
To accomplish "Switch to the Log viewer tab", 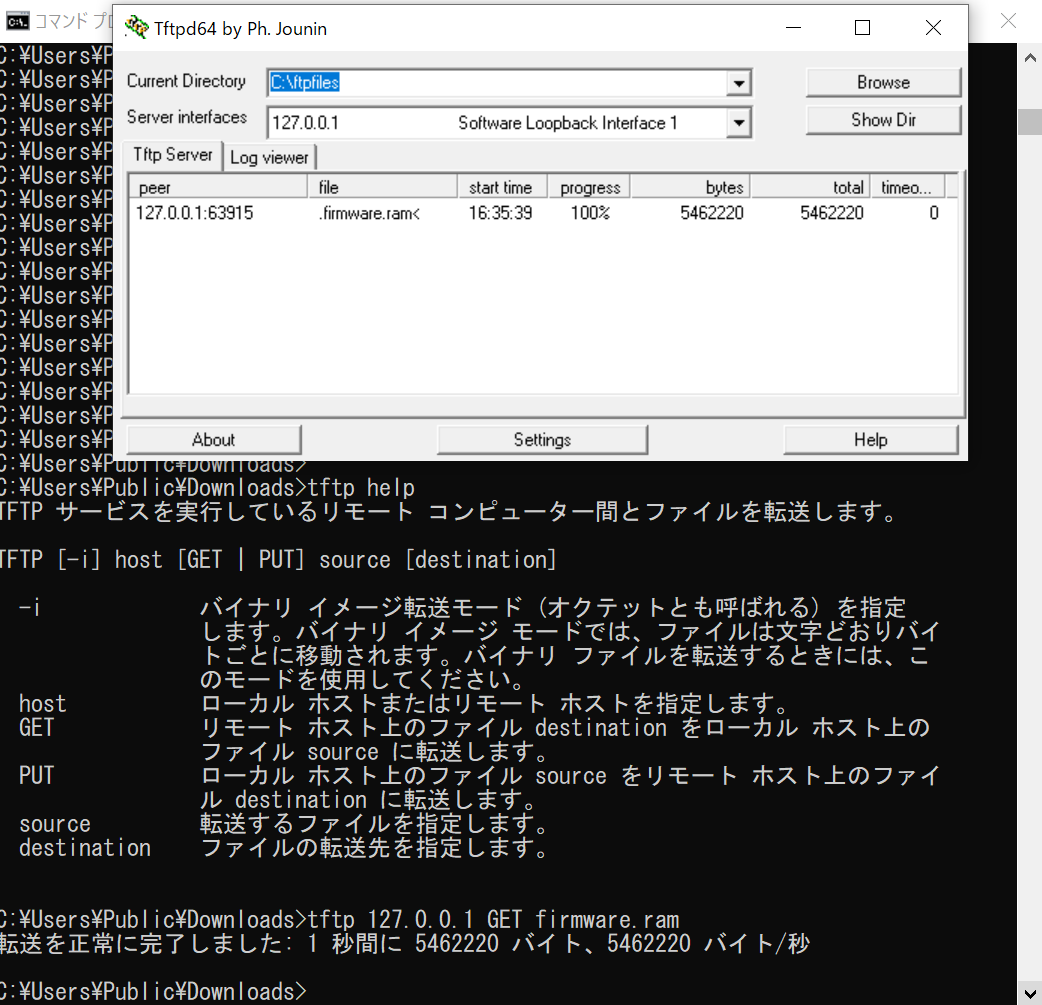I will (x=269, y=157).
